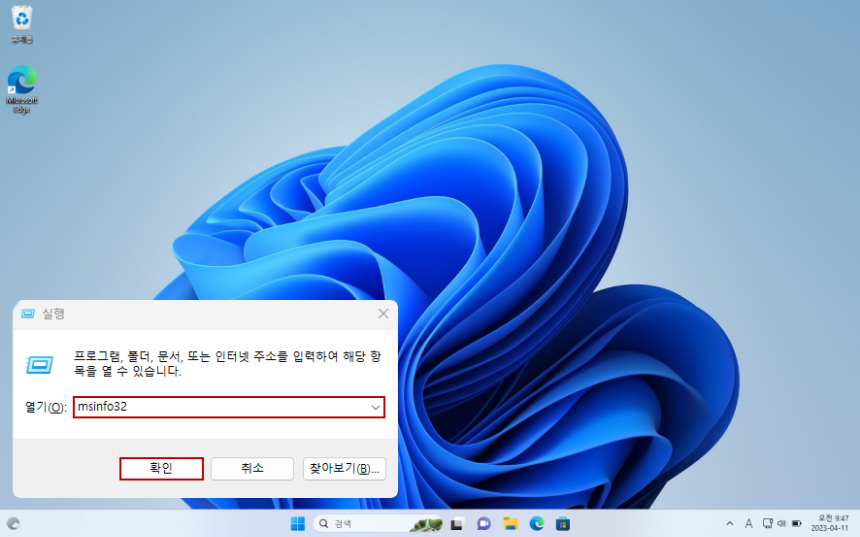
Task: Click the 확인 button in Run dialog
Action: pos(161,468)
